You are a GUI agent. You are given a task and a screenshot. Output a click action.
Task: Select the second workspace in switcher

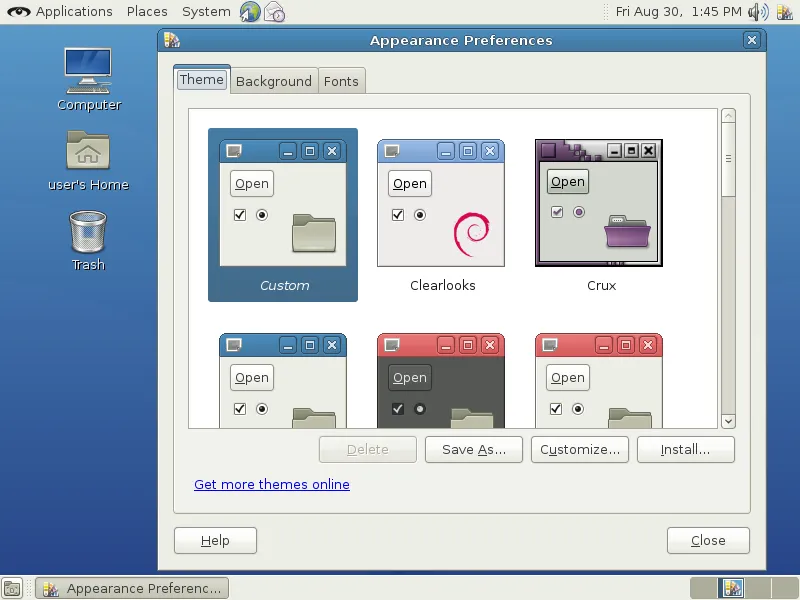point(731,588)
